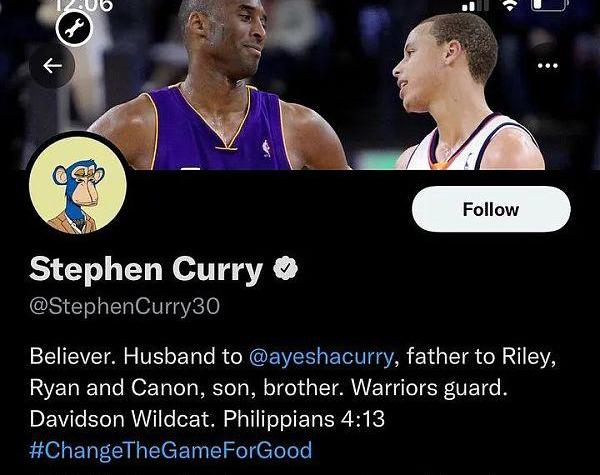
Task: Click the 'Philippians 4:13' bio text
Action: click(304, 419)
